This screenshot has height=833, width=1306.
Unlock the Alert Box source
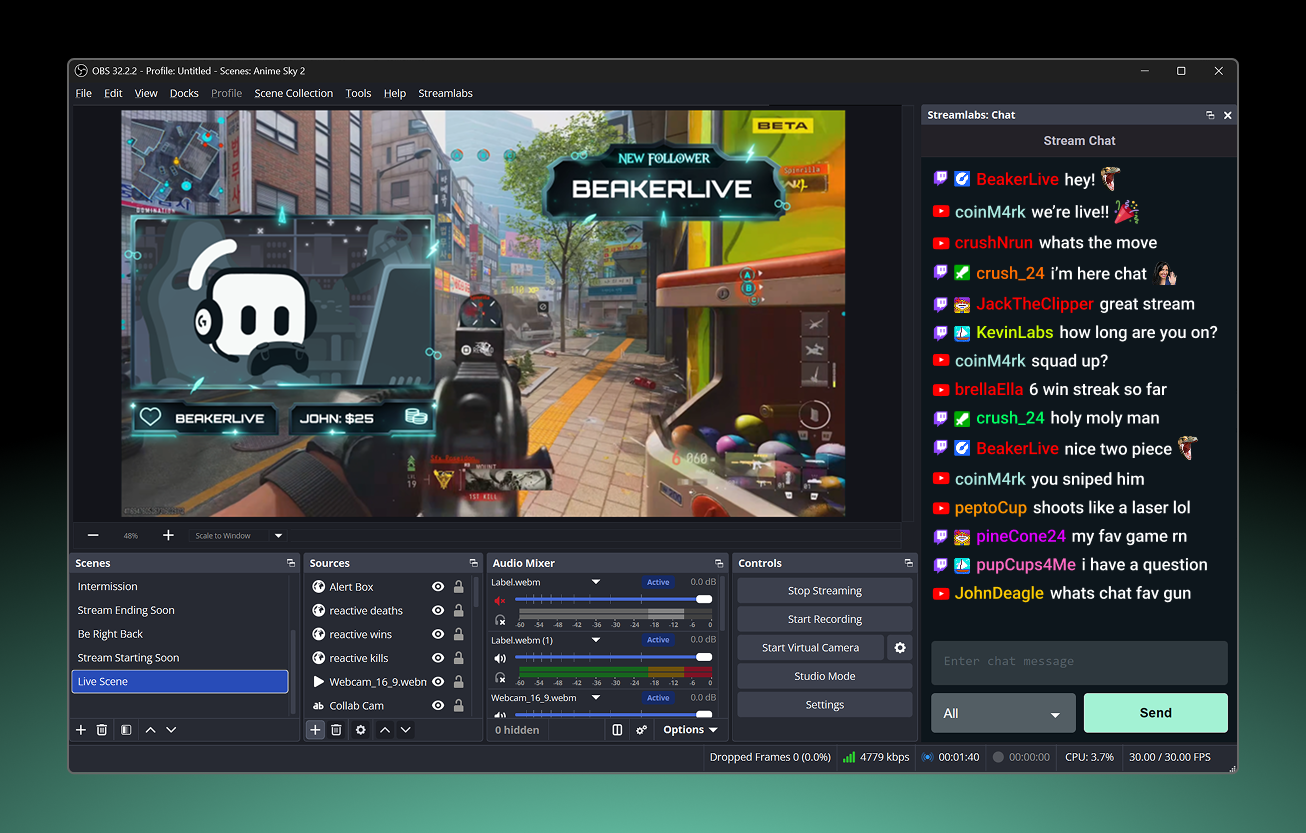click(459, 587)
